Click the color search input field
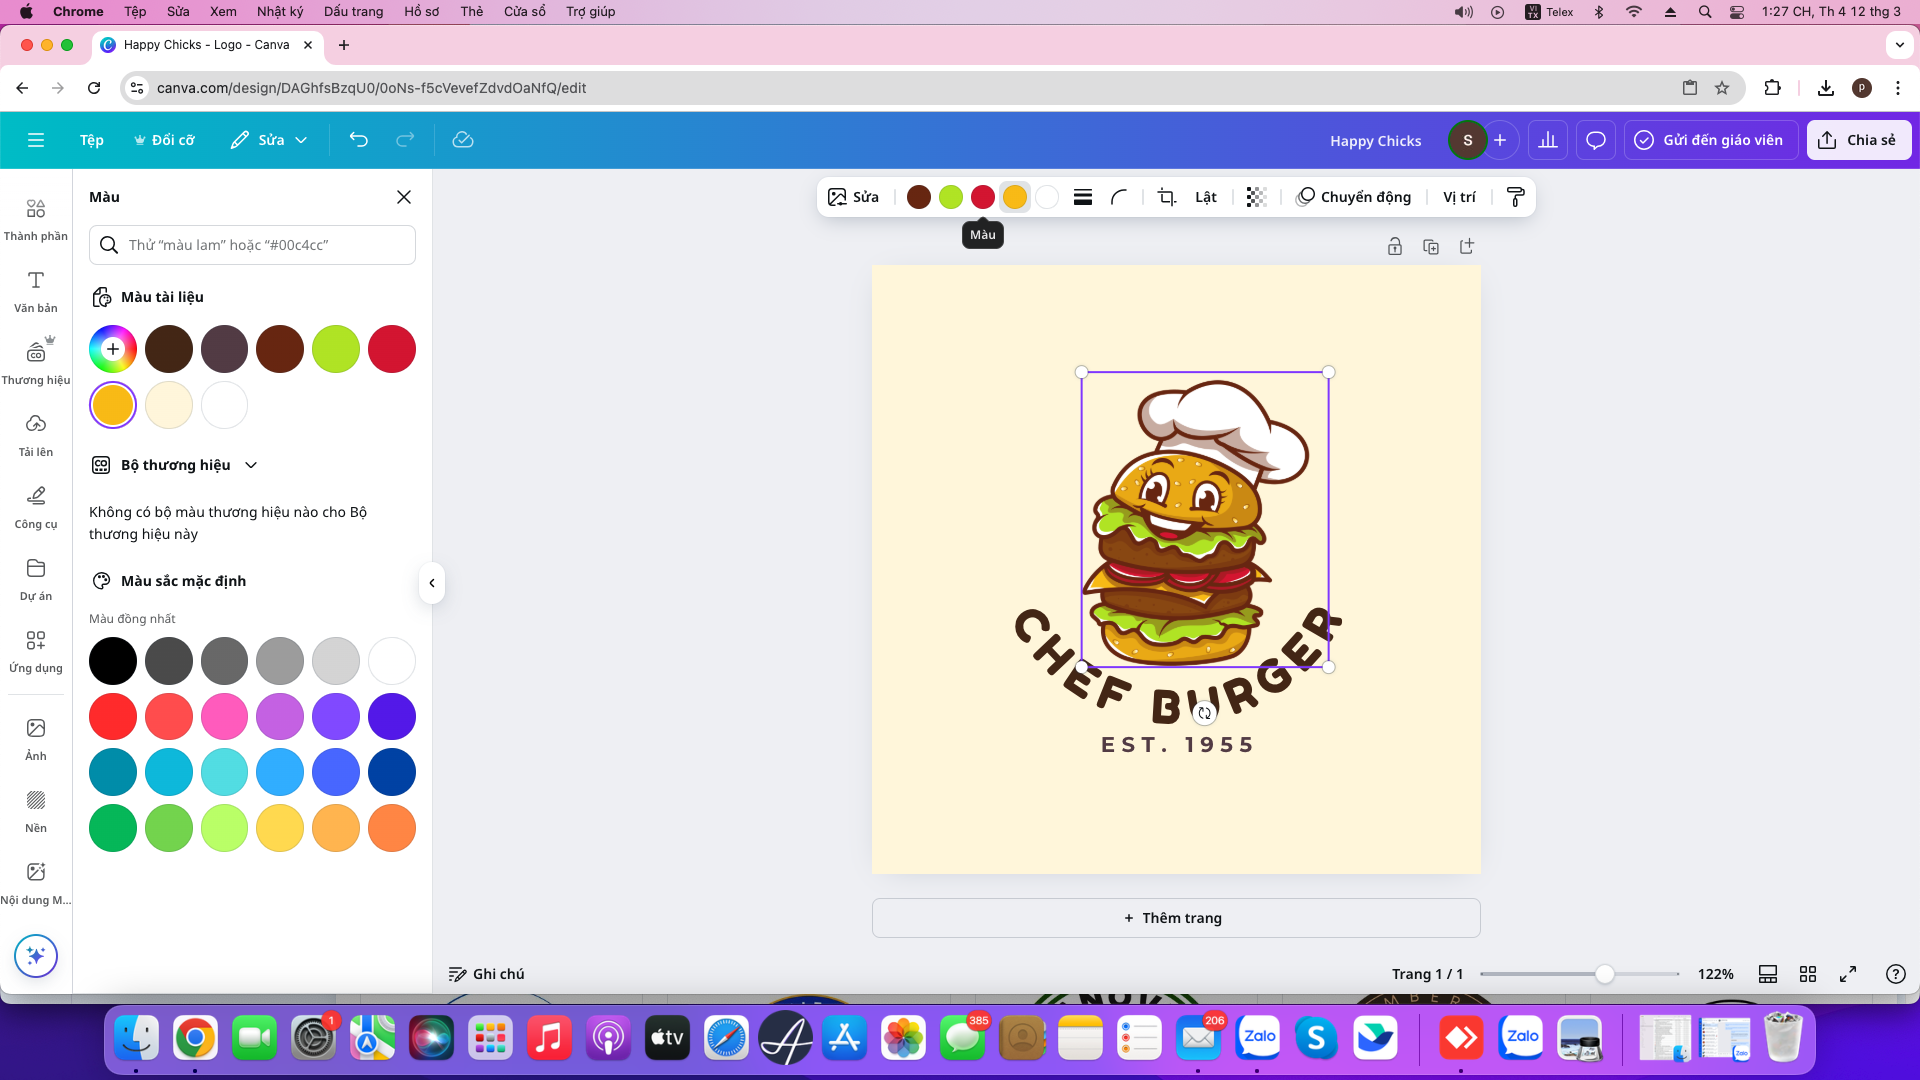1920x1080 pixels. (252, 245)
